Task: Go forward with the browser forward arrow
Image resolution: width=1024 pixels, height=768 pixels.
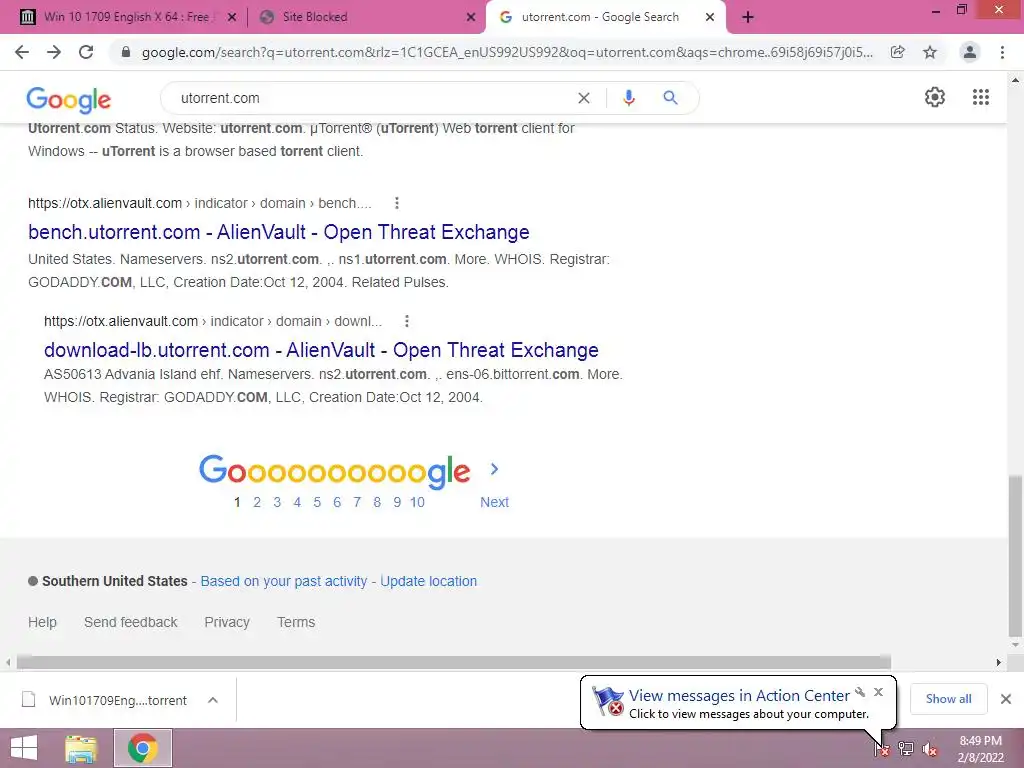Action: (54, 52)
